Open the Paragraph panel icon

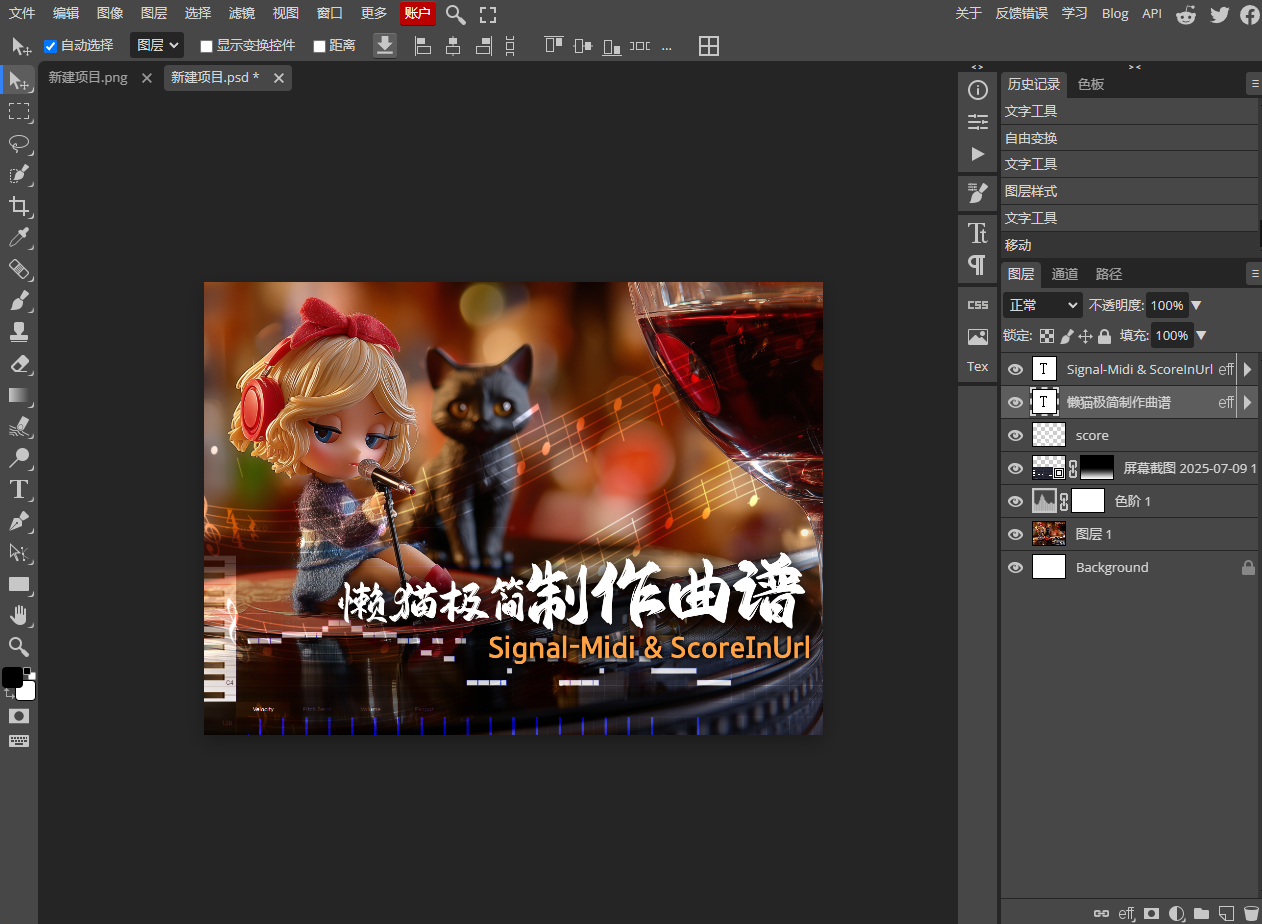coord(978,265)
